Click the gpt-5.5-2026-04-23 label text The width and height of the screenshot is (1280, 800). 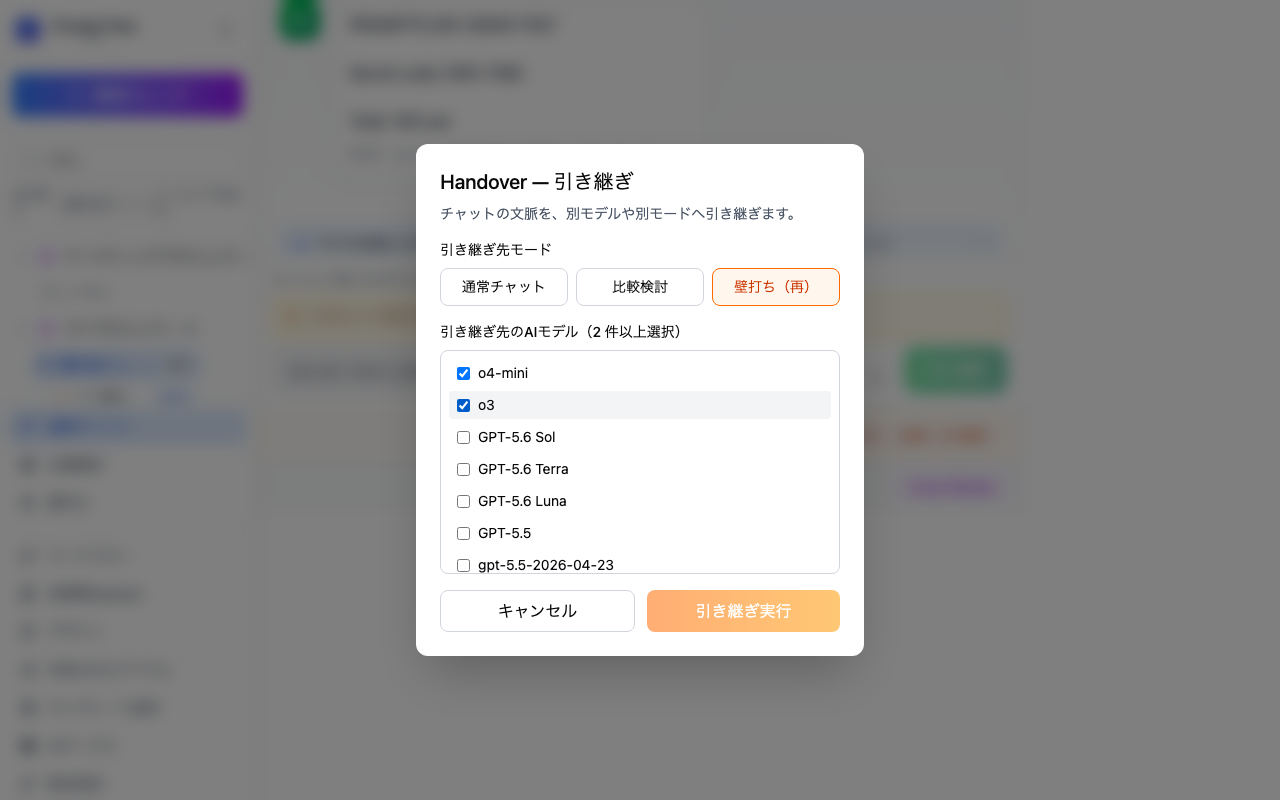(x=546, y=565)
